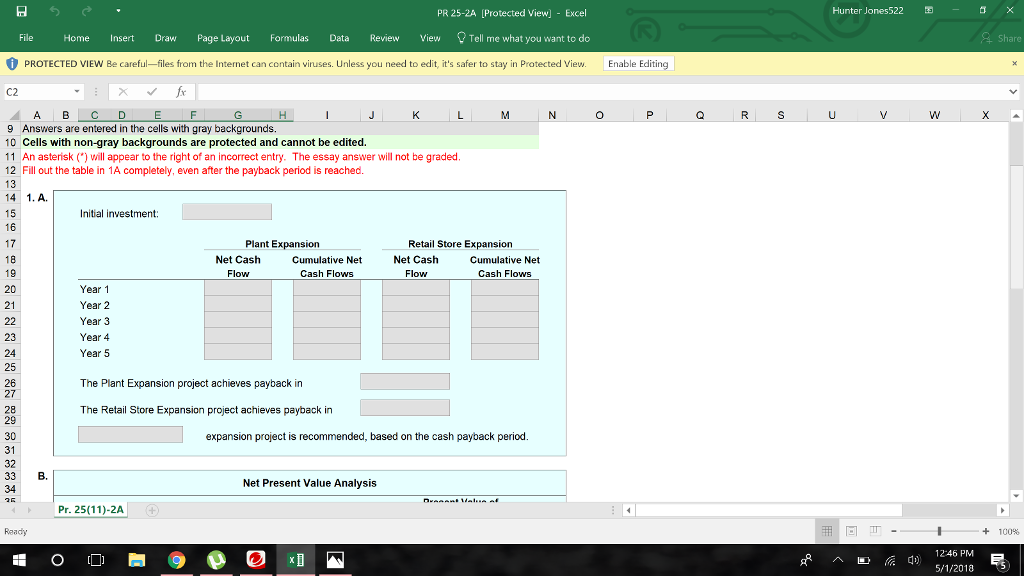Screen dimensions: 1024x576
Task: Click the zoom in plus button
Action: click(x=985, y=532)
